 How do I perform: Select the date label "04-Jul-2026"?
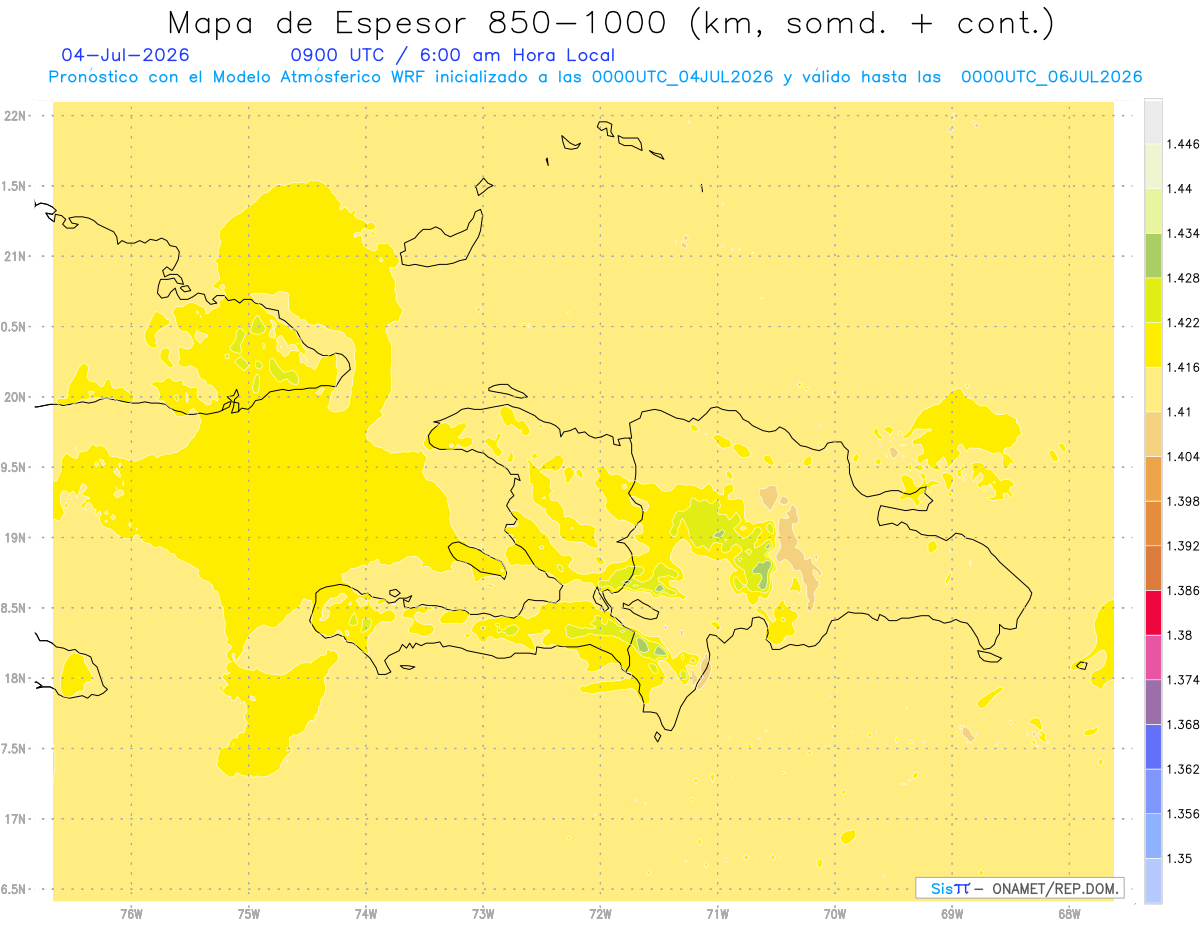(x=125, y=55)
